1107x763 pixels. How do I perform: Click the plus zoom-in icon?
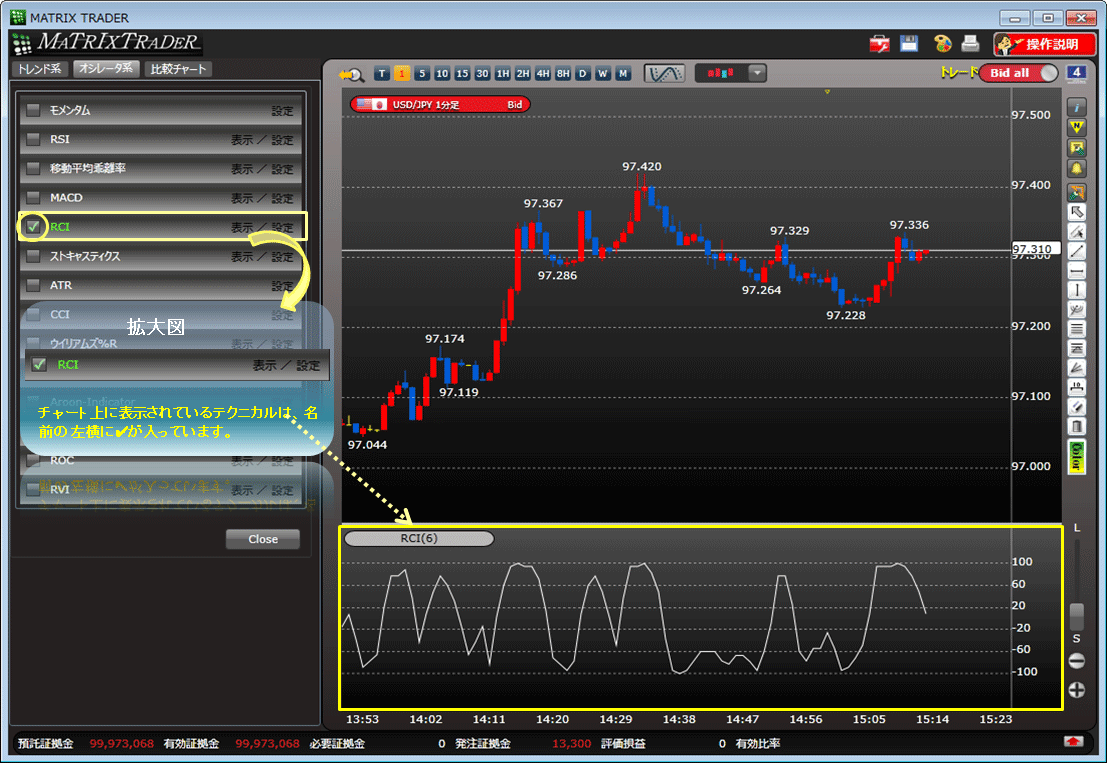point(1076,690)
